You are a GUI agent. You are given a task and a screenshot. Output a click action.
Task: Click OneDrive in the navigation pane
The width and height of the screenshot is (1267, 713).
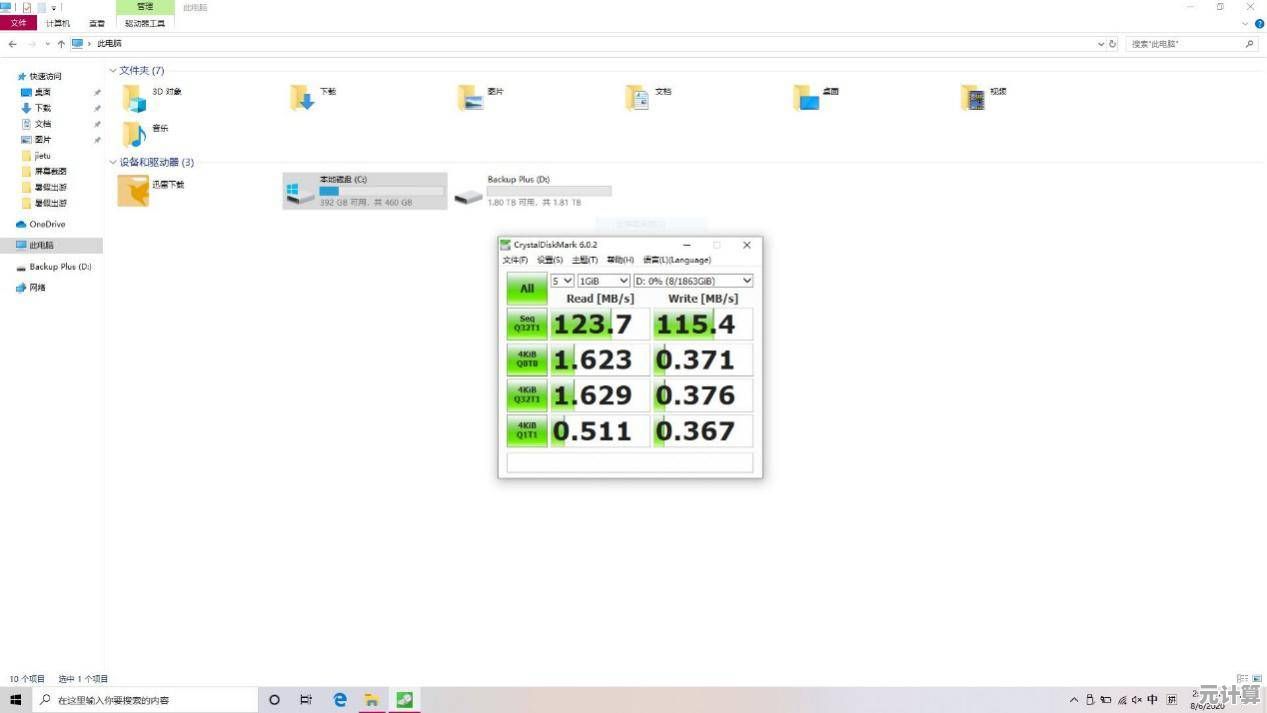click(46, 224)
